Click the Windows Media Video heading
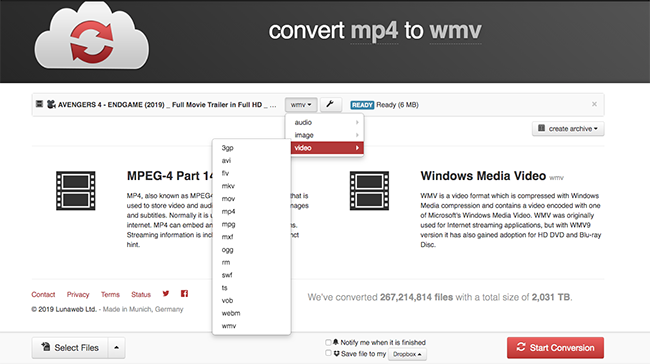 [483, 176]
